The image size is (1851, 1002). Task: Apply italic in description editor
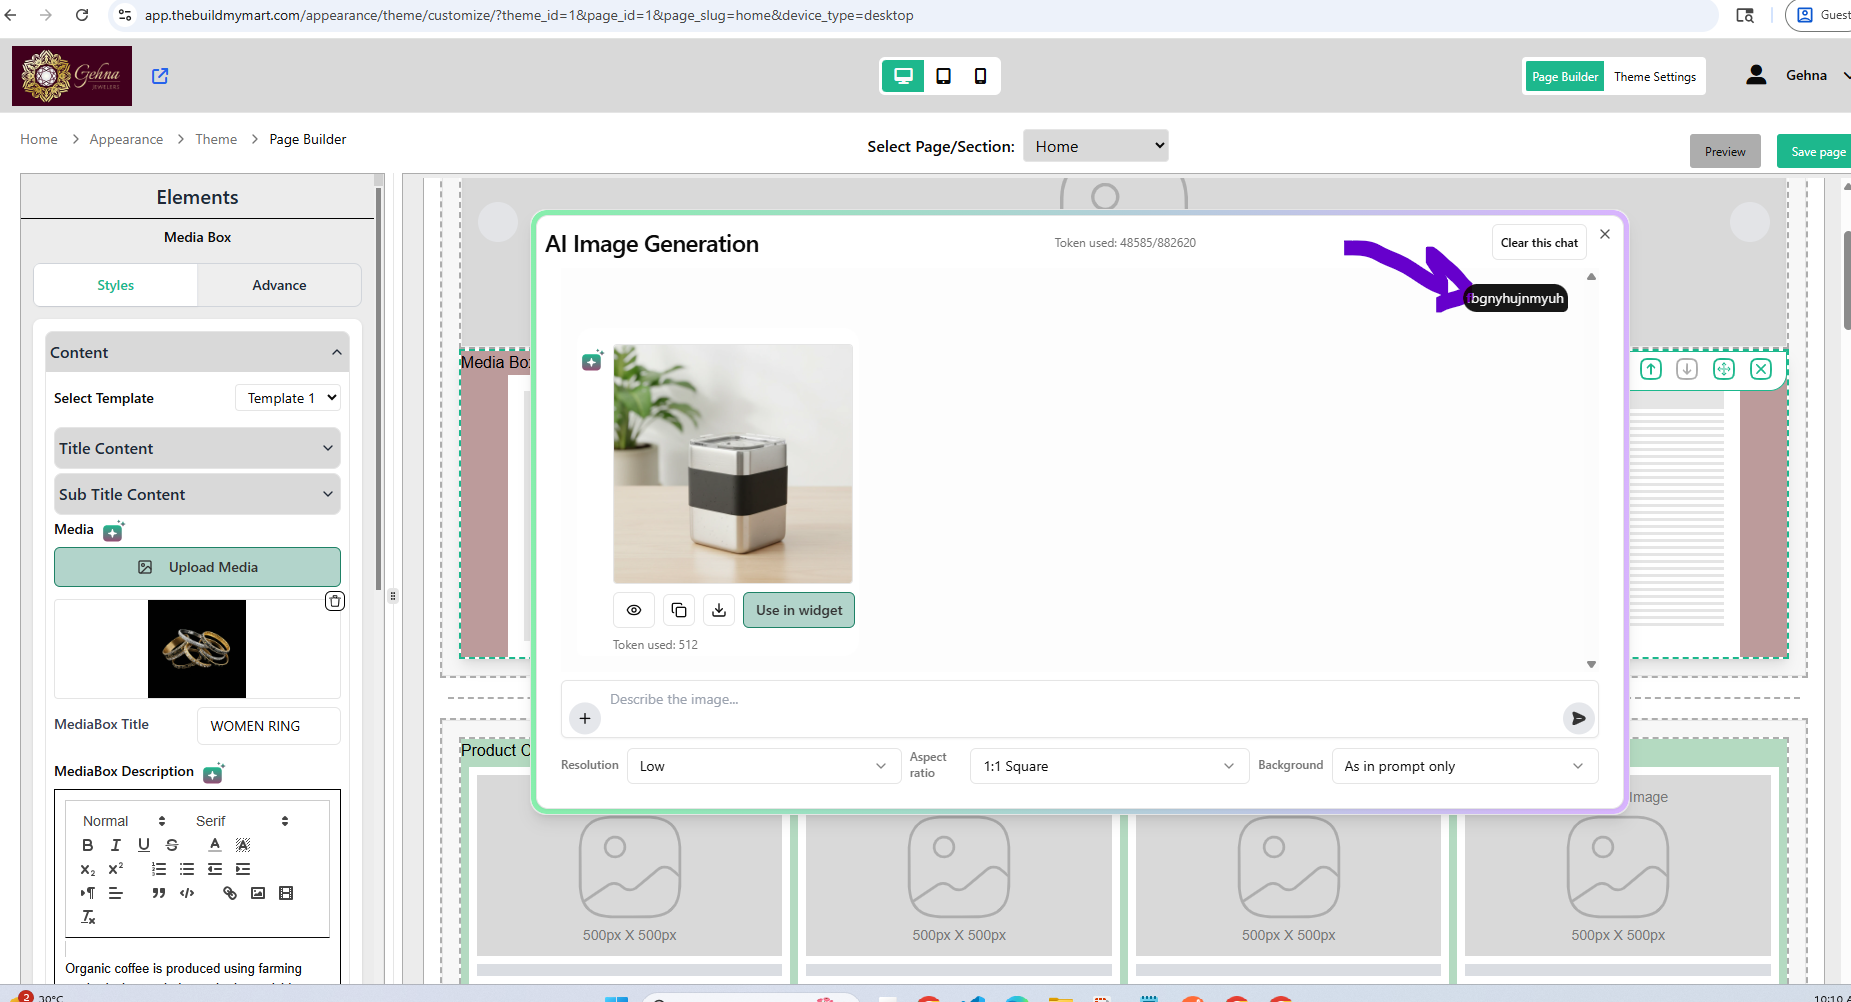pyautogui.click(x=116, y=845)
